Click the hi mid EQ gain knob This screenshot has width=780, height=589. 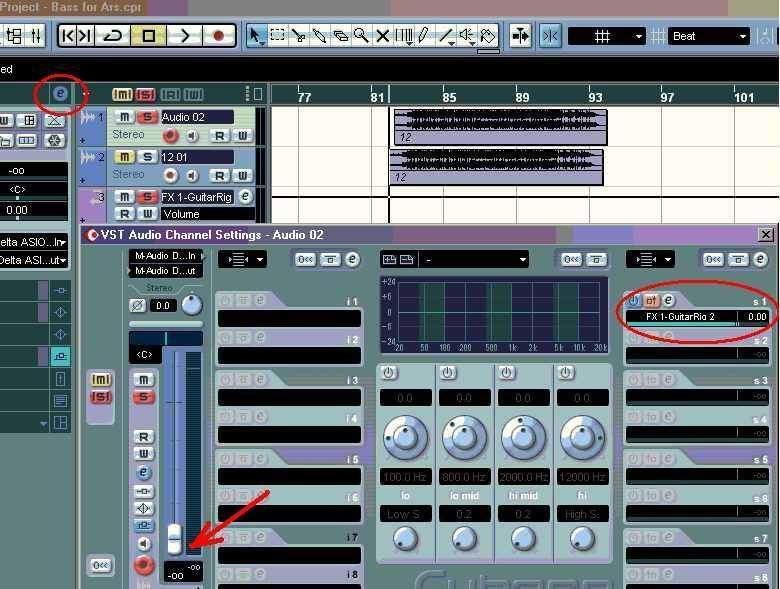(x=523, y=437)
